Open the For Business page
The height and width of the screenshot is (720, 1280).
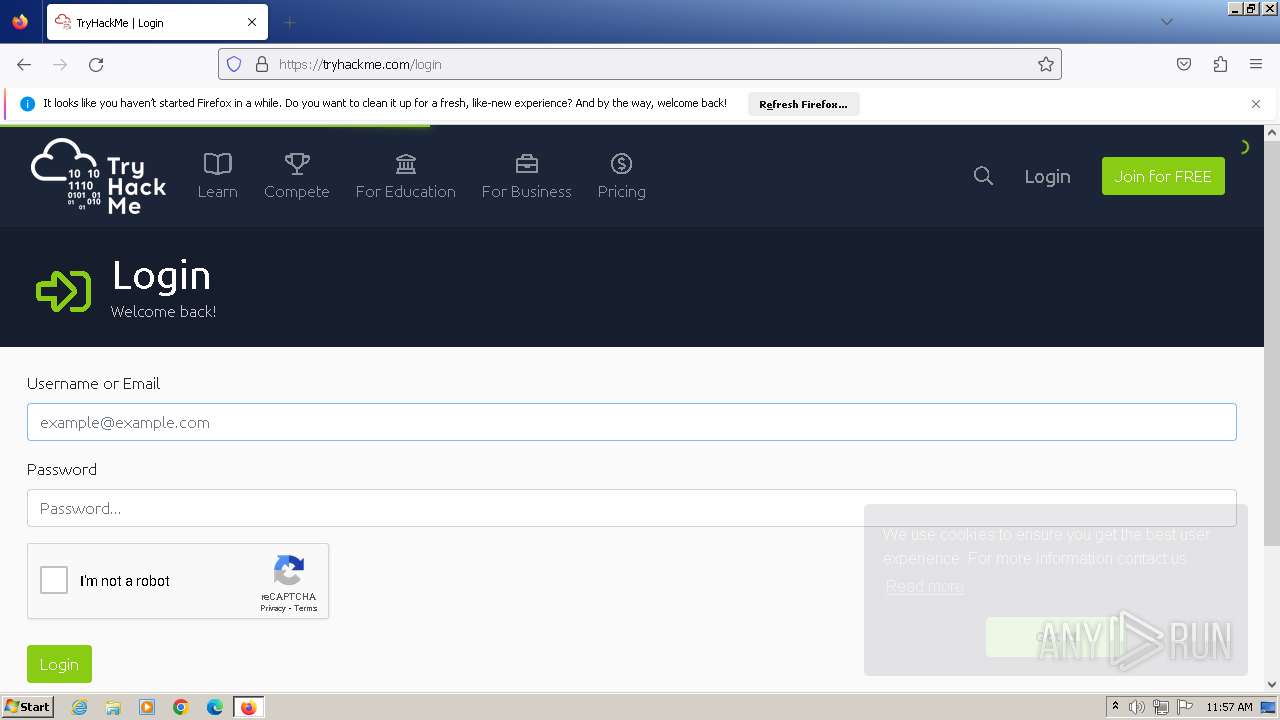[526, 176]
